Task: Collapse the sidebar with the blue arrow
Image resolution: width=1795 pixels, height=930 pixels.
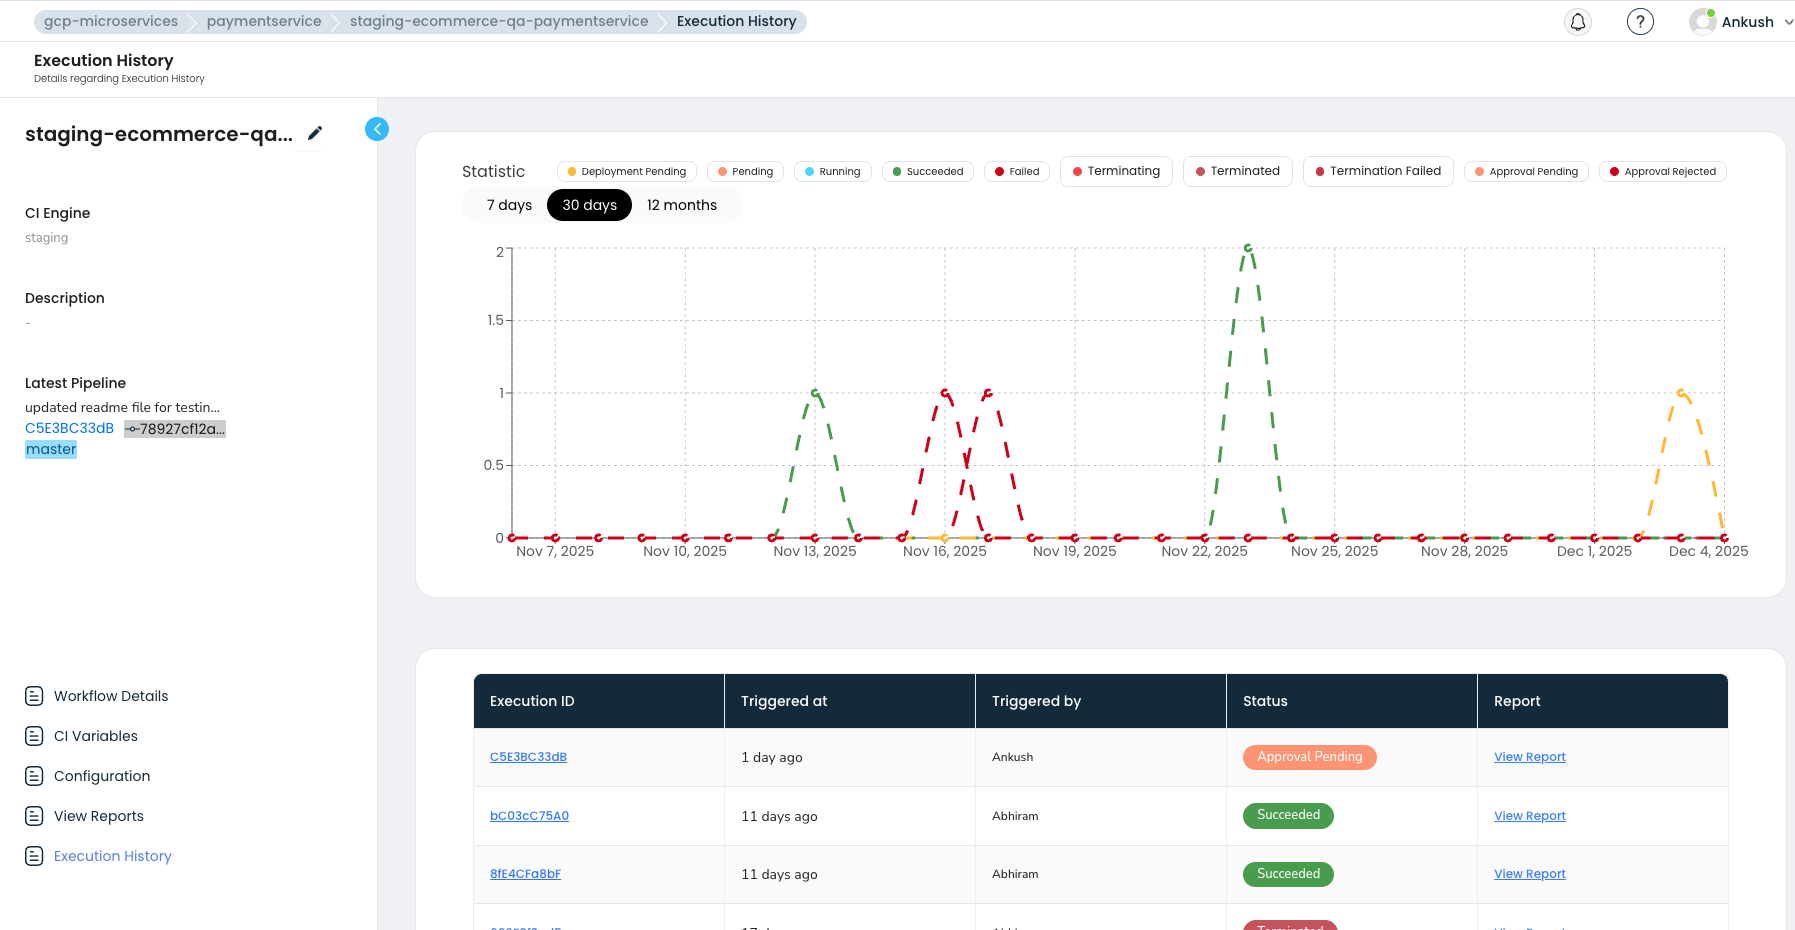Action: click(x=377, y=129)
